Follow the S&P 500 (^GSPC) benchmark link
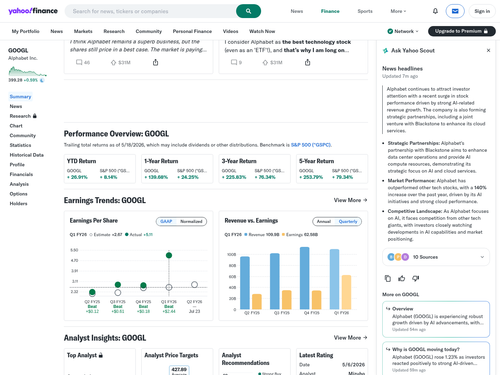This screenshot has height=375, width=500. click(x=311, y=145)
